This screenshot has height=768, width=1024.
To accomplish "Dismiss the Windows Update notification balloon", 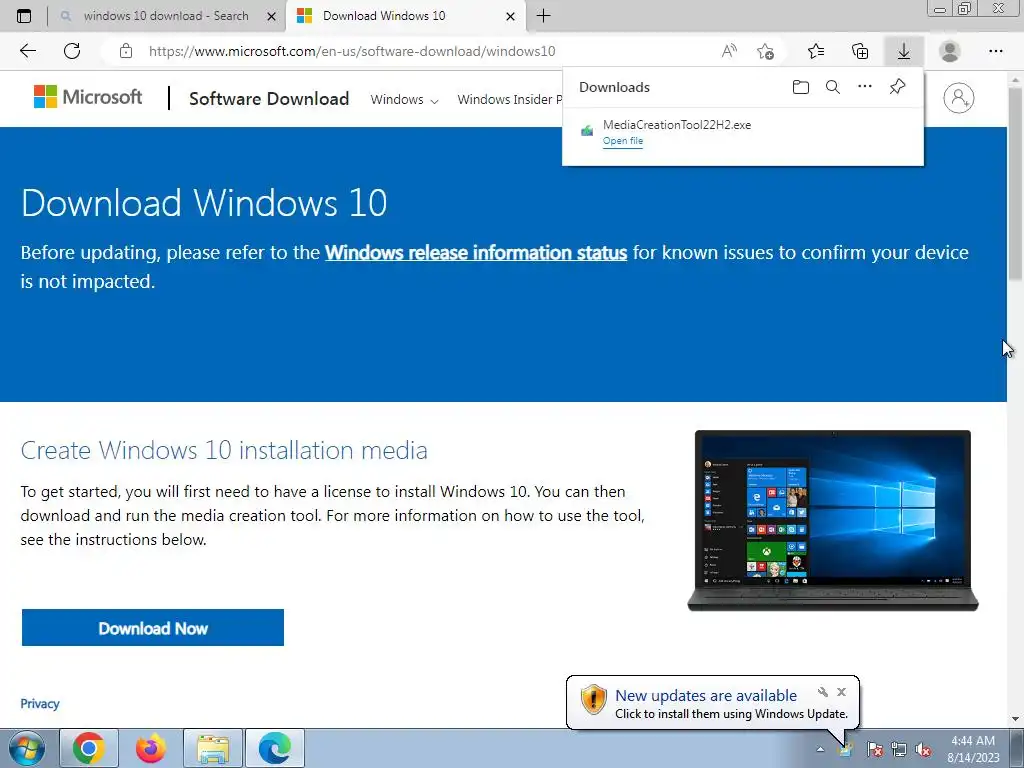I will 841,692.
